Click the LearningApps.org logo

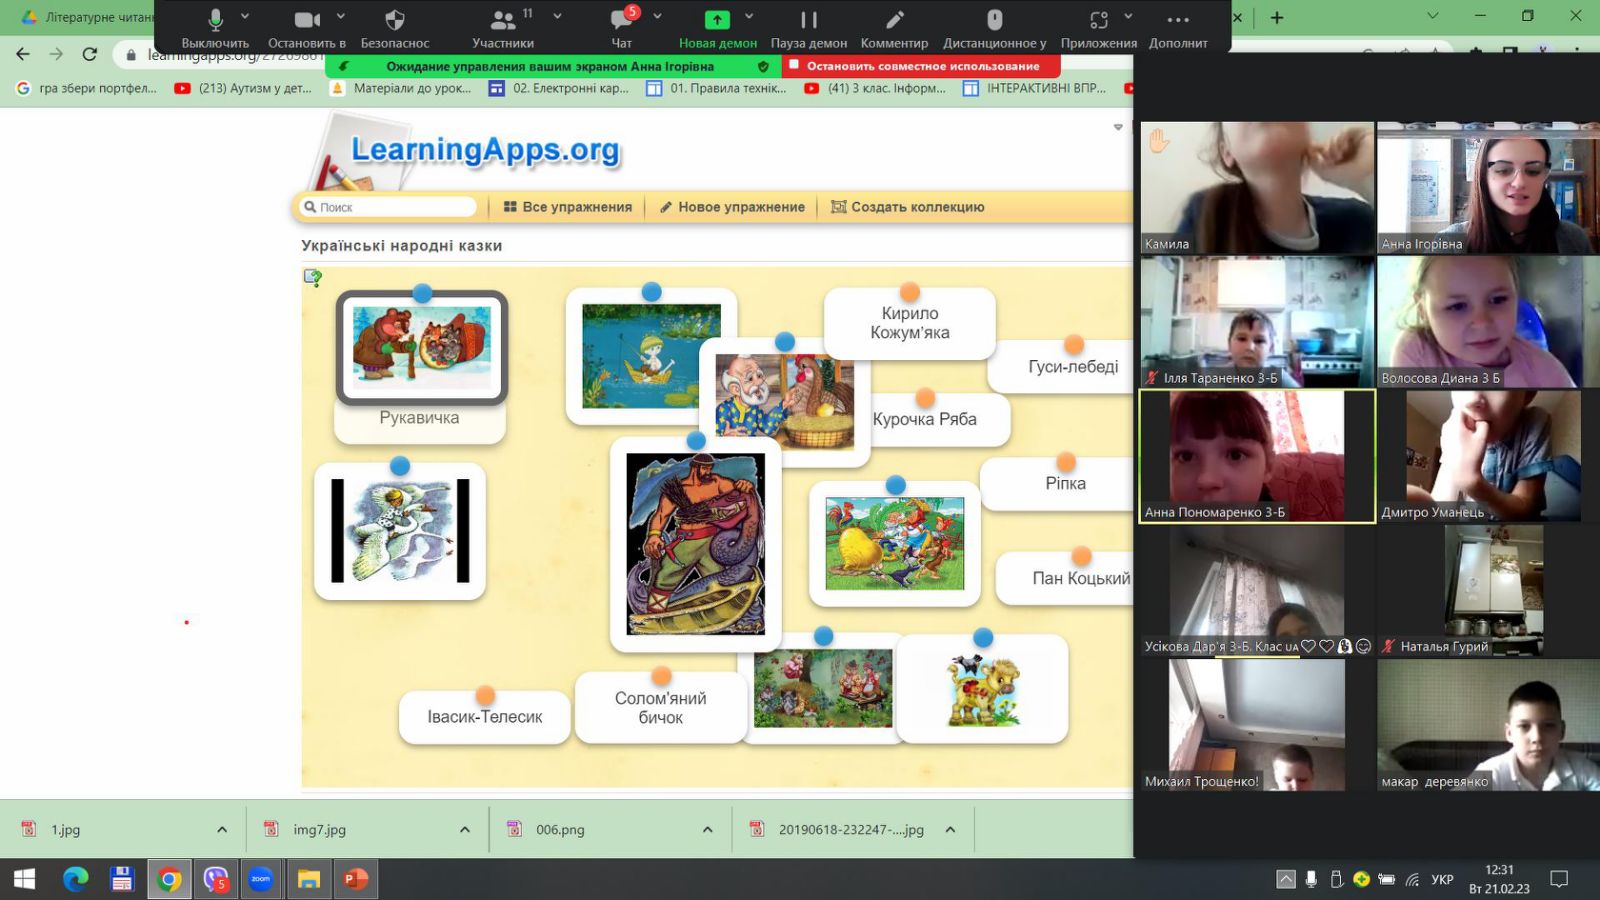[x=485, y=150]
